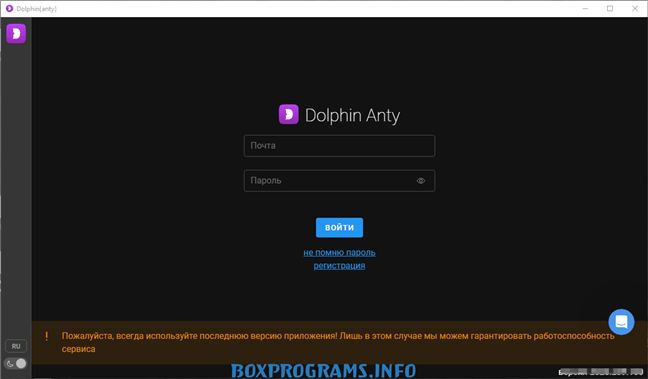Click the orange update warning message text
The width and height of the screenshot is (648, 379).
point(338,342)
